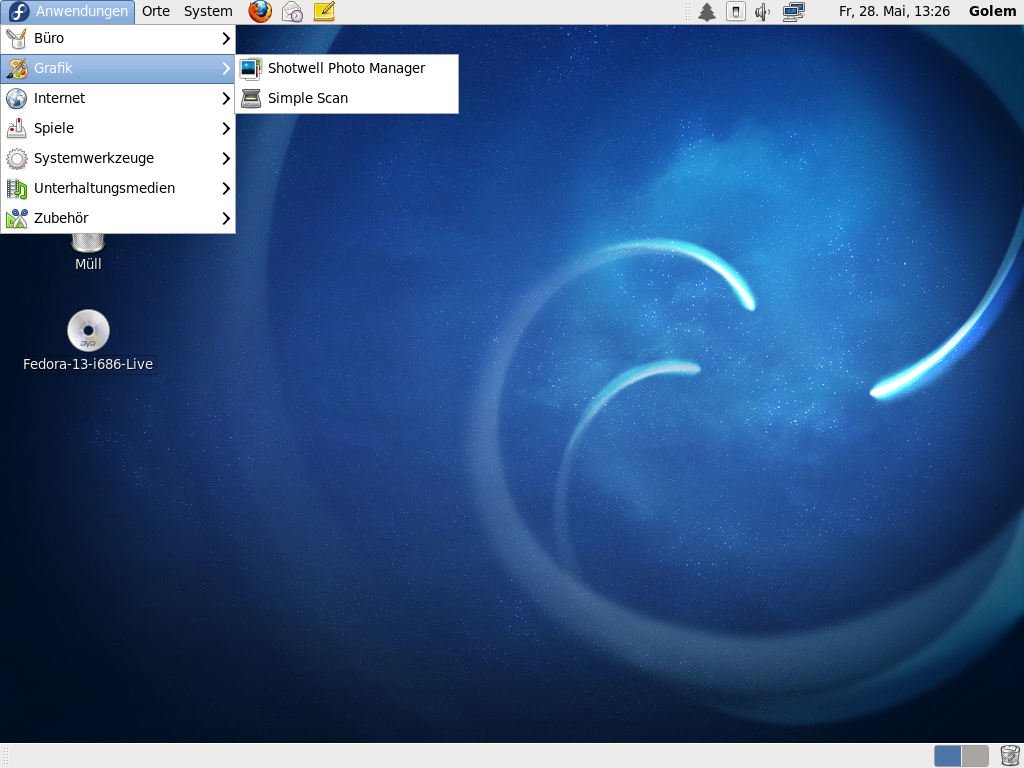
Task: Expand the arrow next to Spiele
Action: tap(226, 128)
